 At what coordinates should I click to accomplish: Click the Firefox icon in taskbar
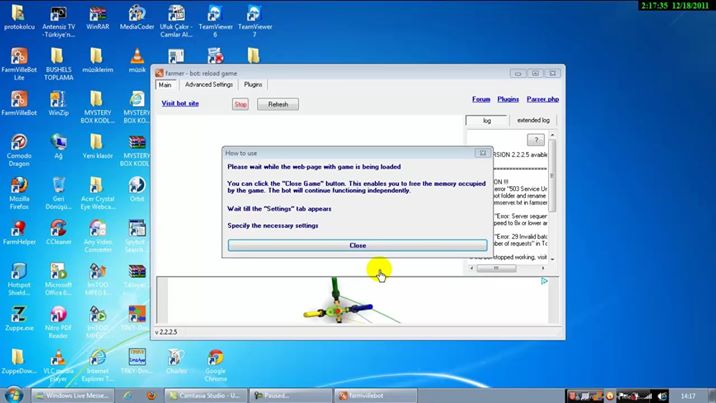click(152, 396)
